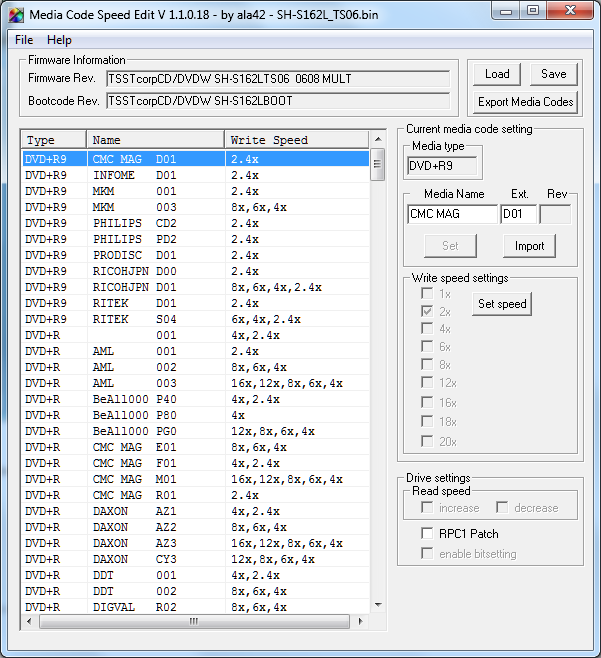Toggle the 8x write speed checkbox

tap(427, 365)
